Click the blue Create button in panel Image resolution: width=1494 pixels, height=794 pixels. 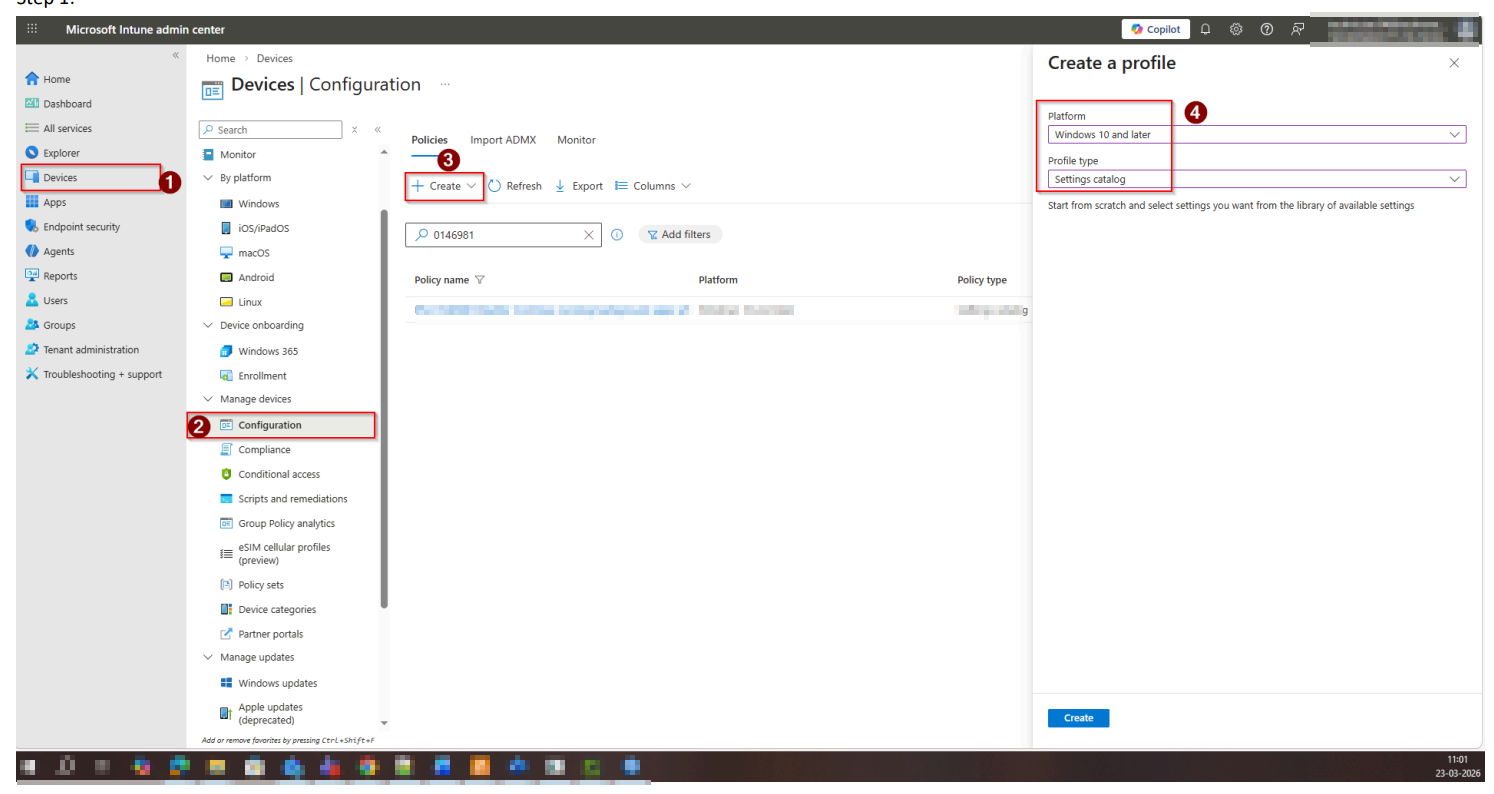pyautogui.click(x=1078, y=718)
